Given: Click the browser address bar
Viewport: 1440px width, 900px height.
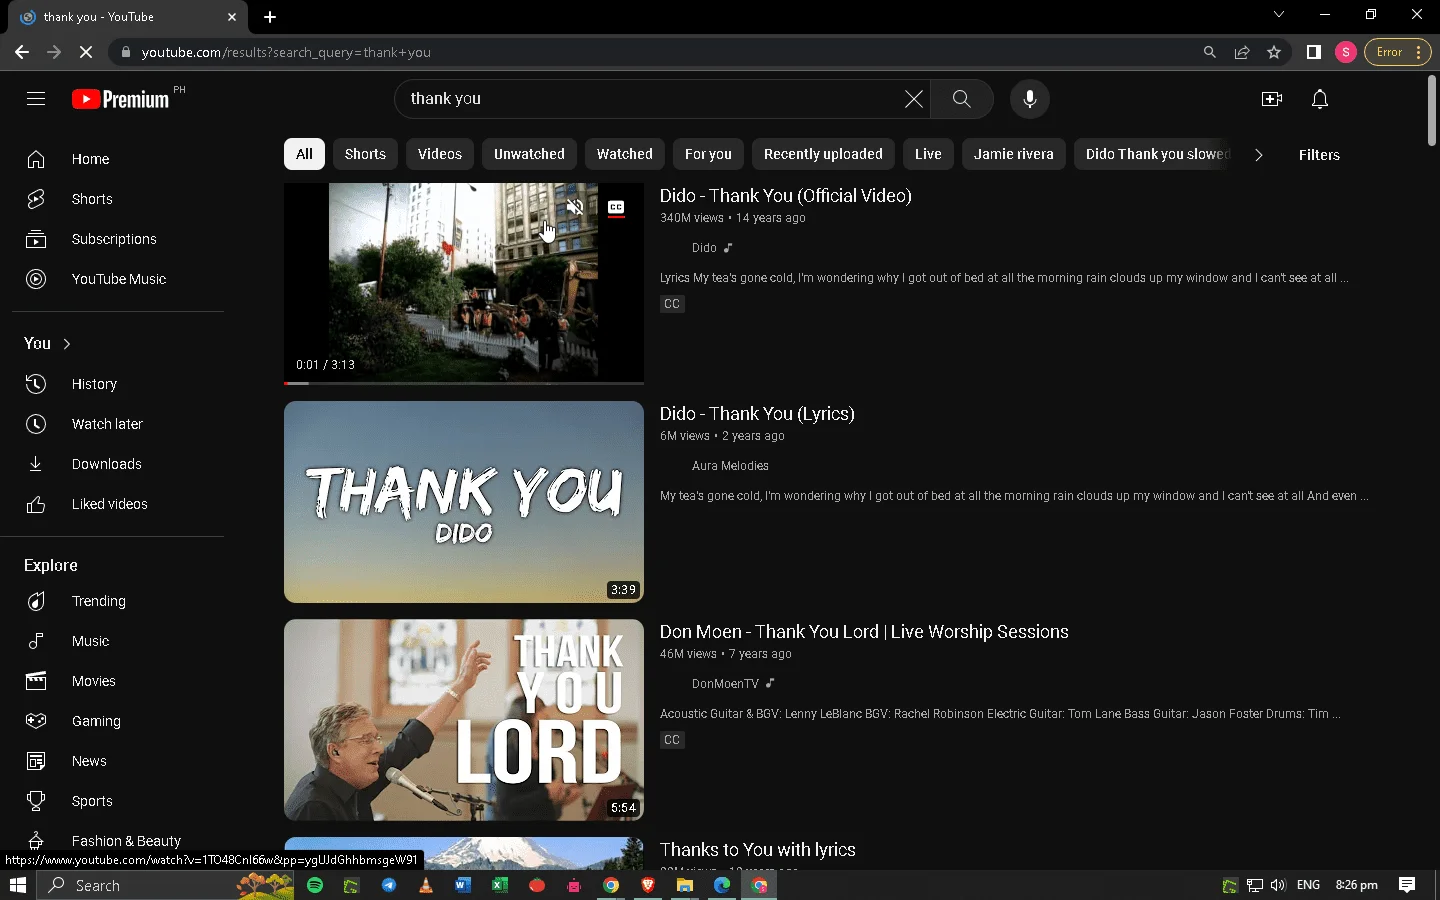Looking at the screenshot, I should [x=660, y=52].
